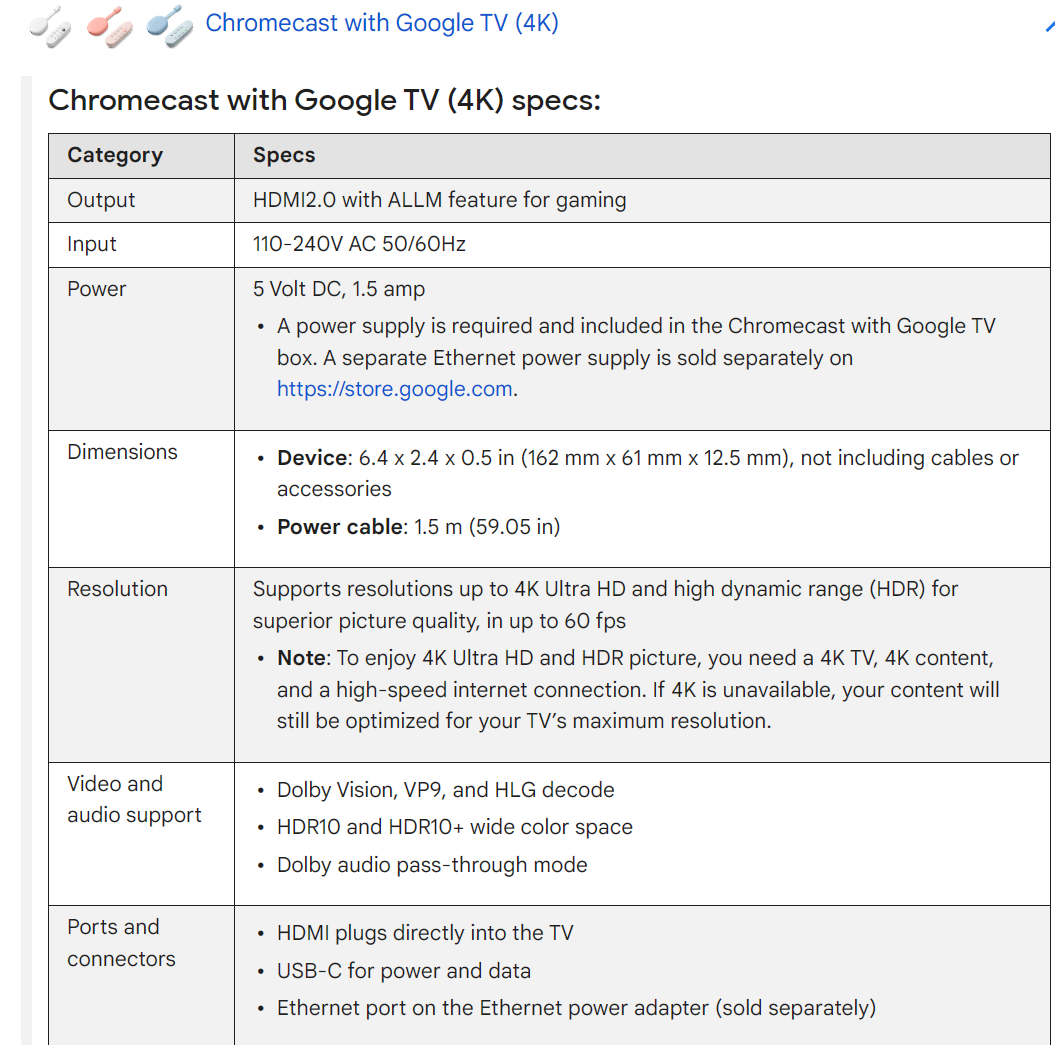Click the Dolby Vision, VP9, HLG bullet

445,790
